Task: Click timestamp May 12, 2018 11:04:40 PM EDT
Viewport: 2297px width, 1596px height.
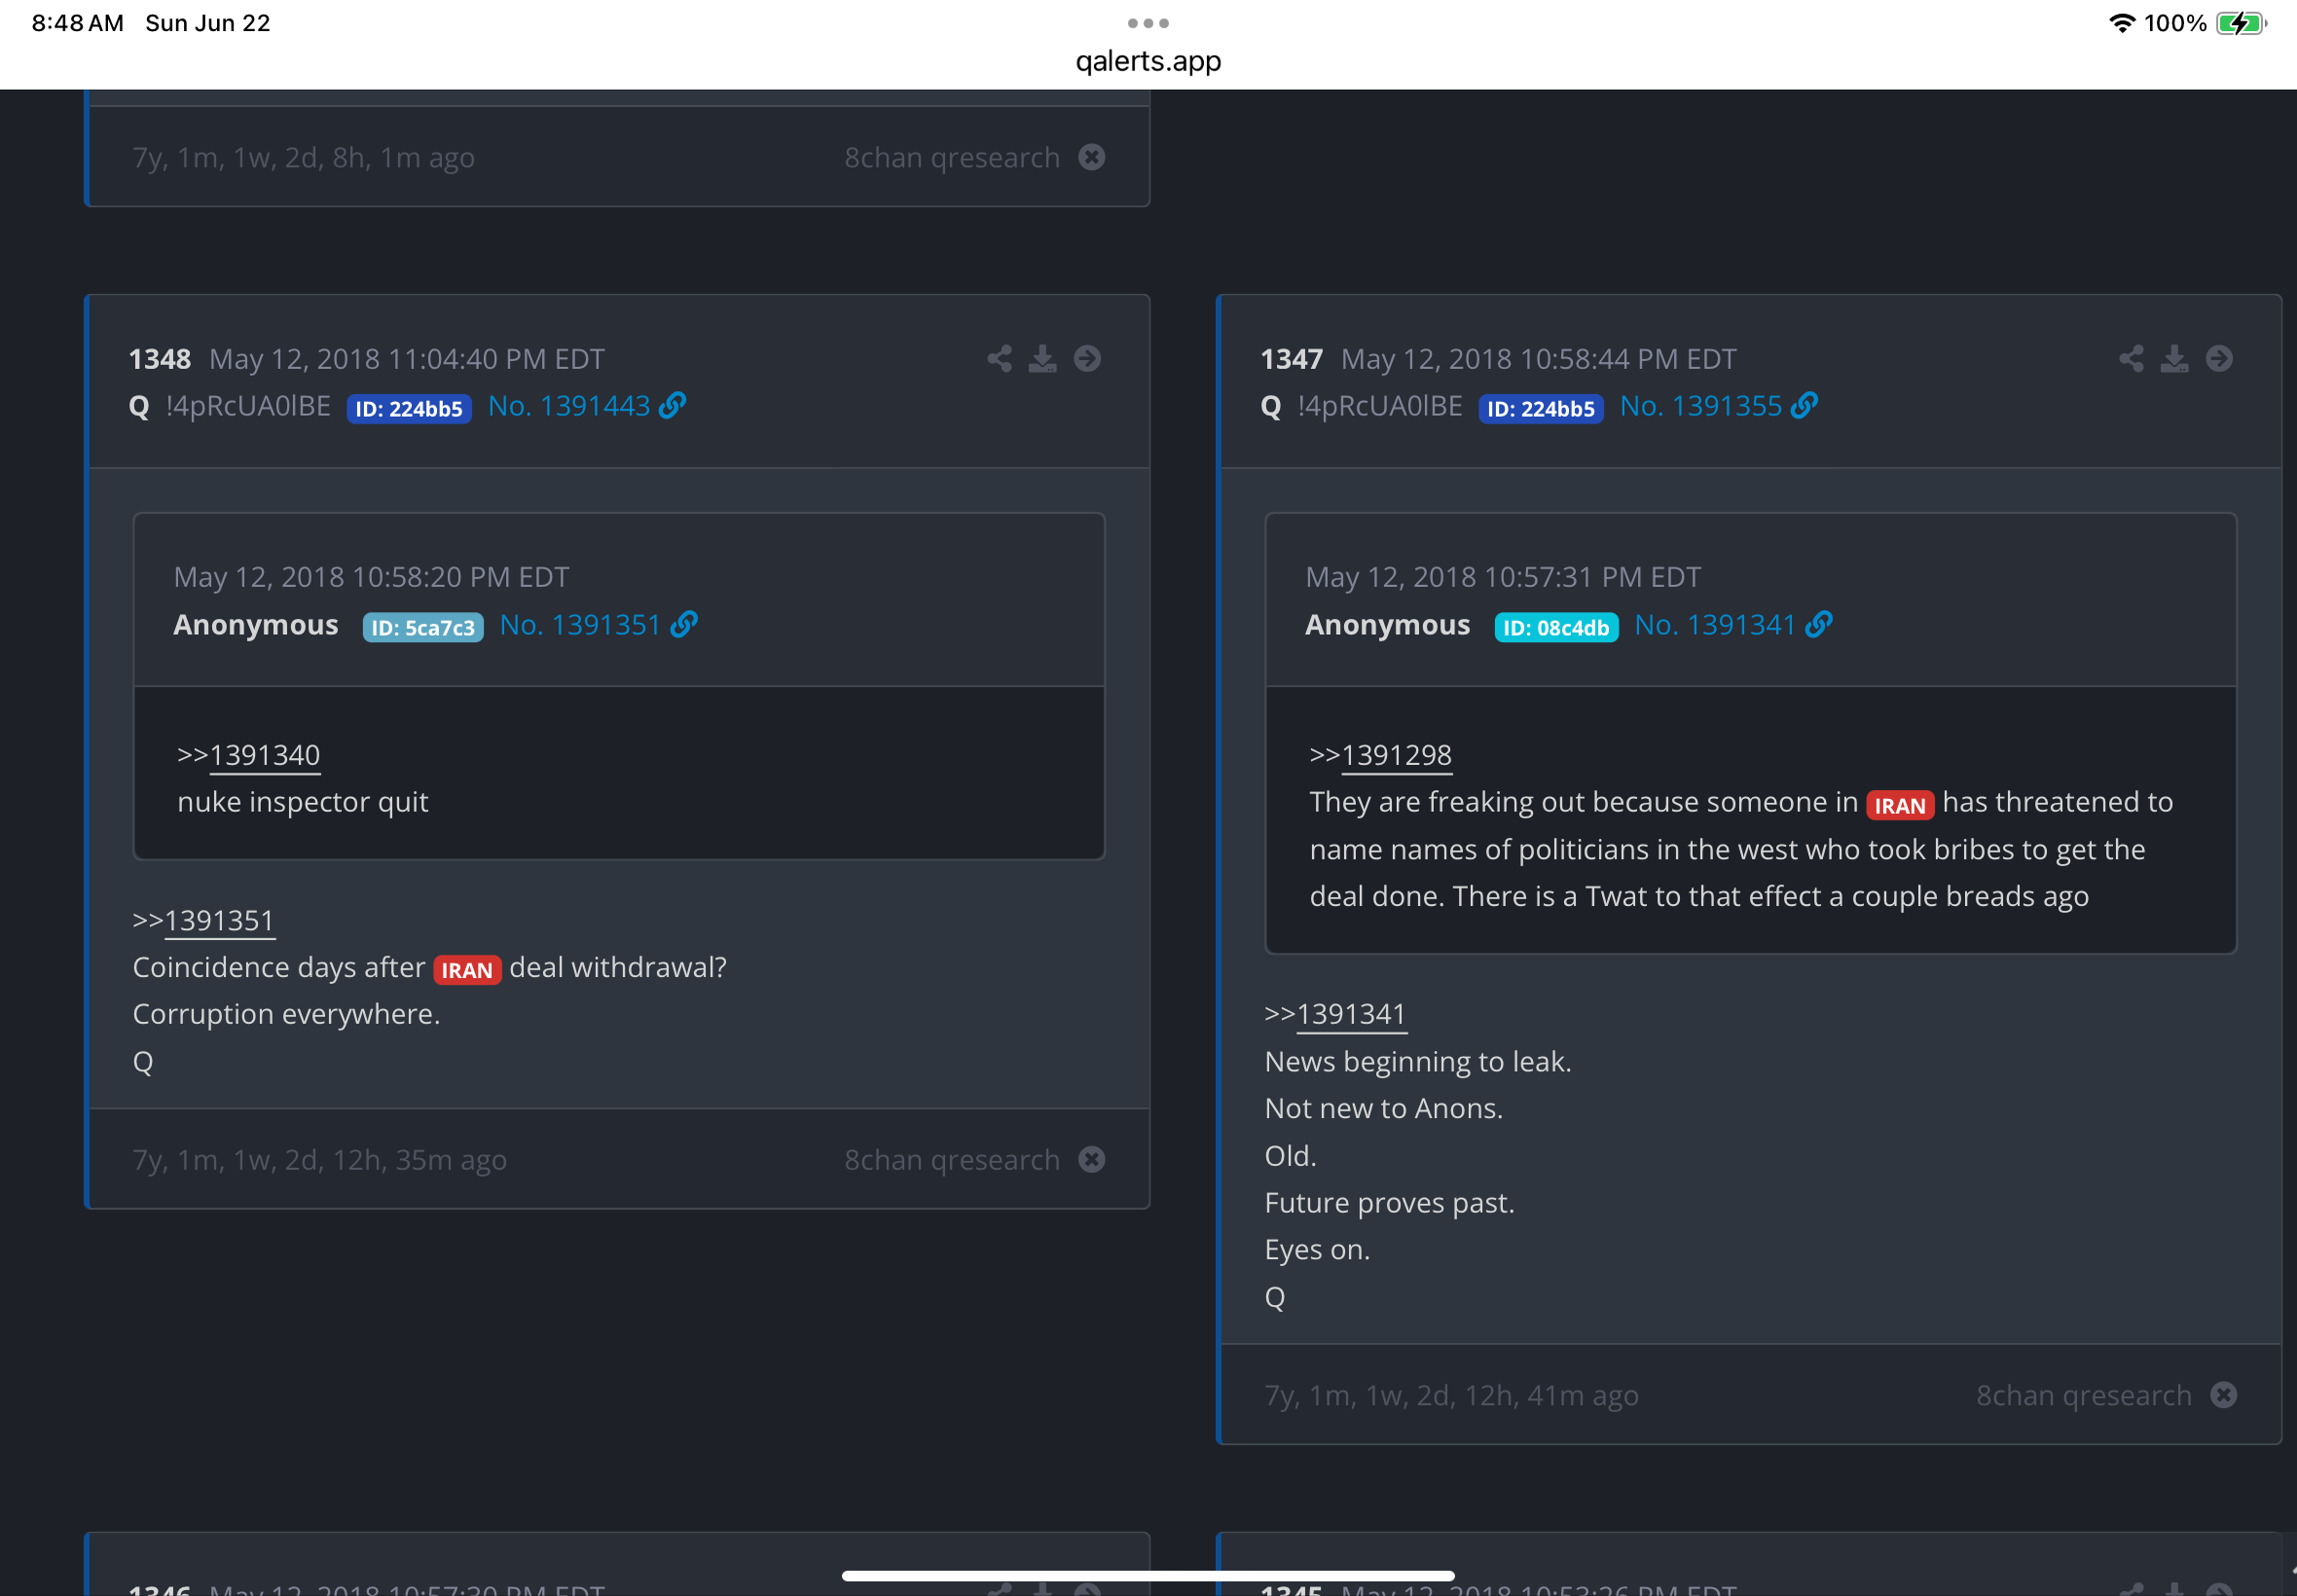Action: 407,359
